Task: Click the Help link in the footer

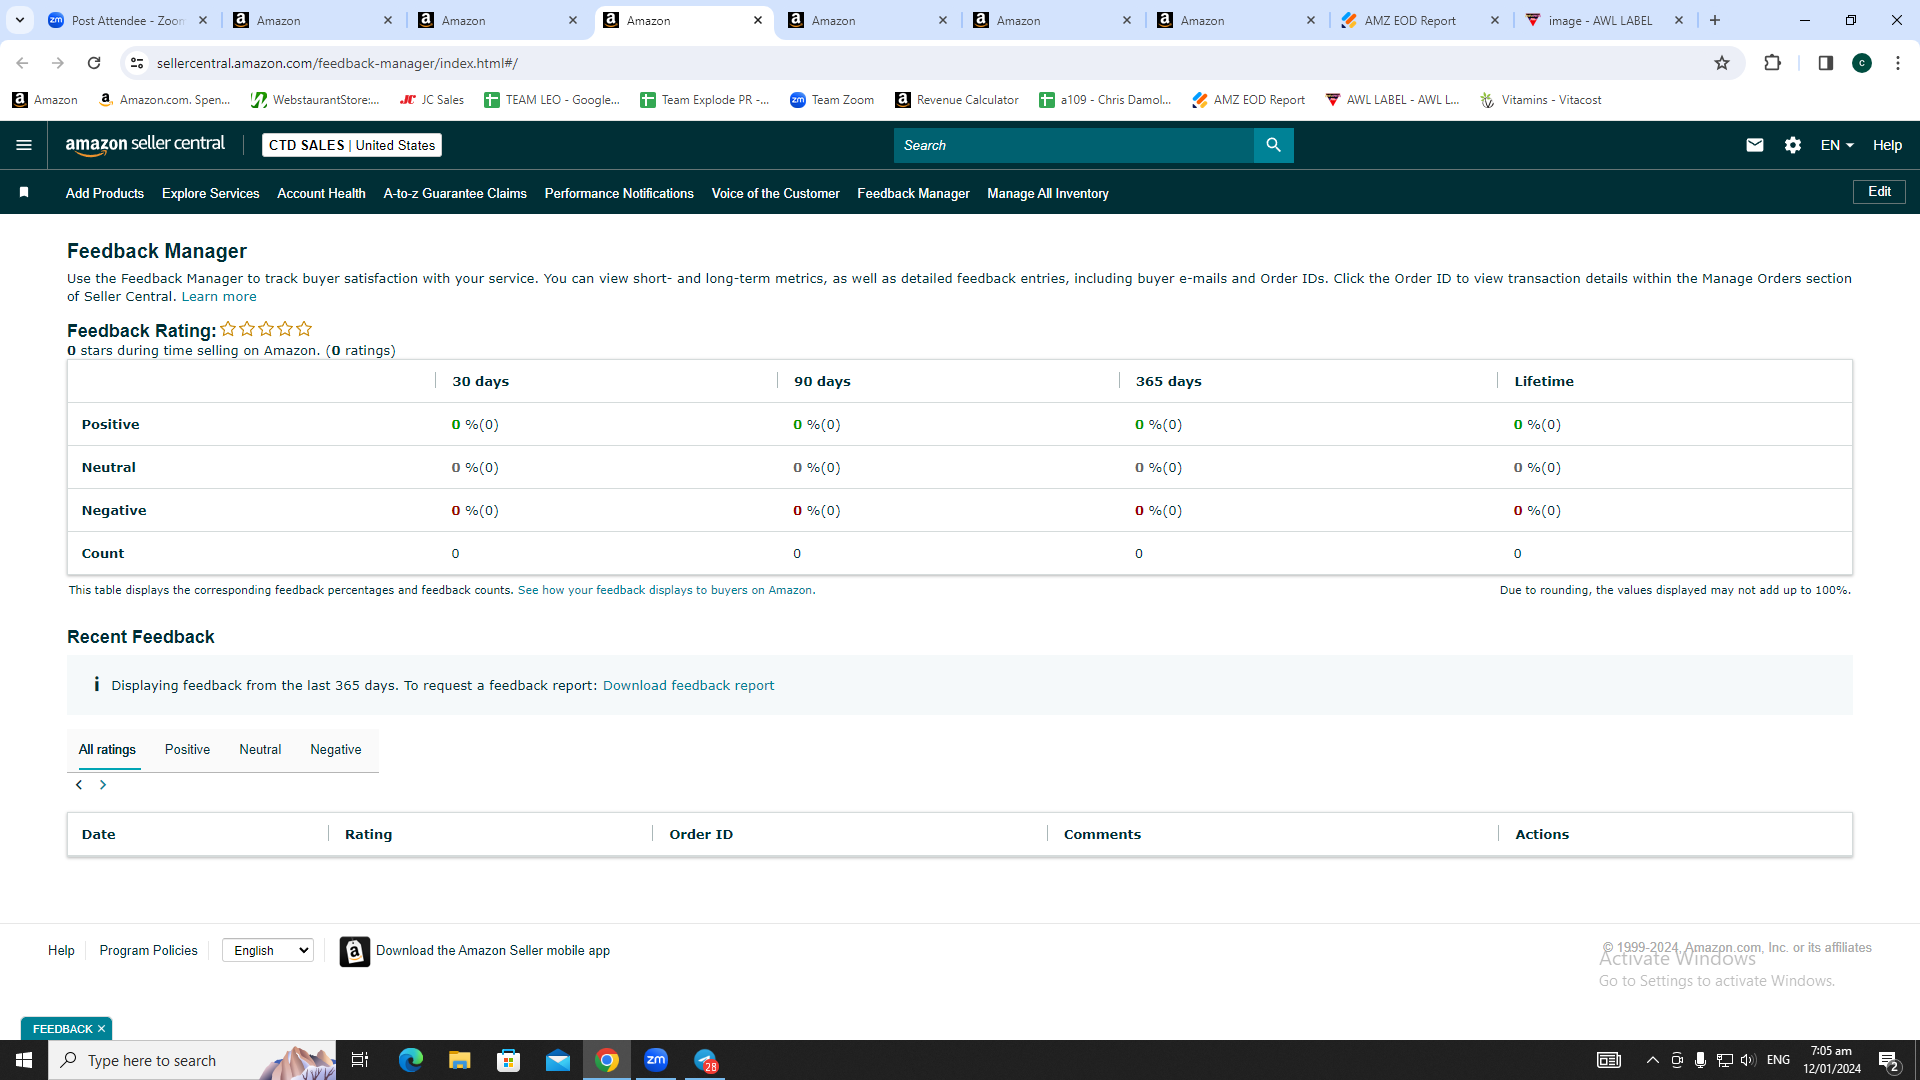Action: point(61,951)
